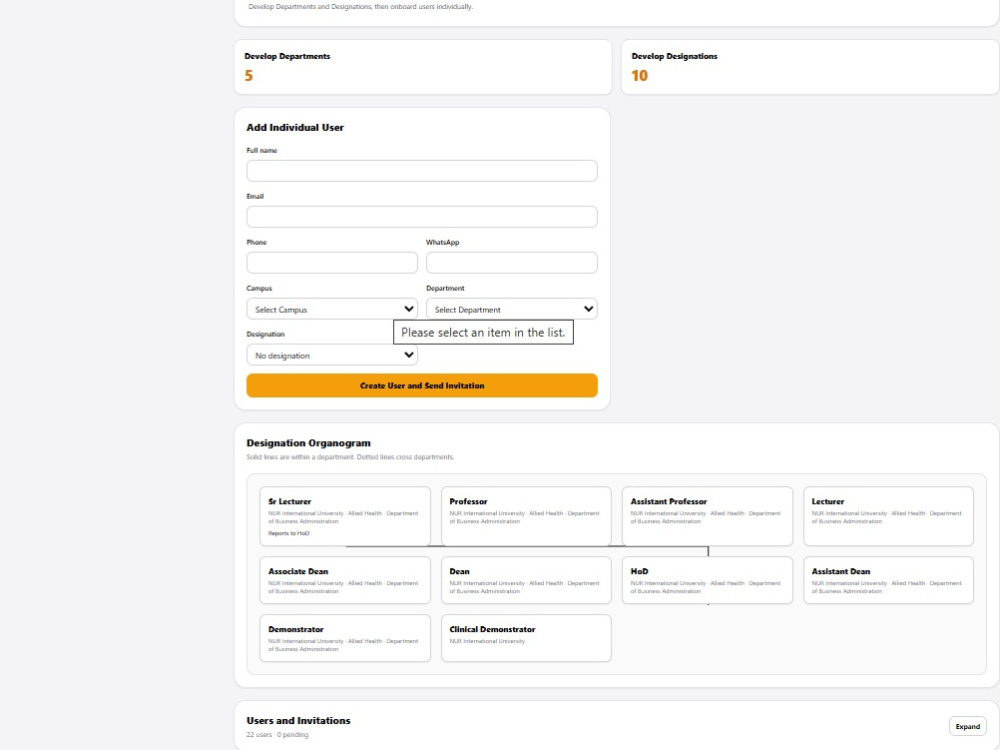Click the 'Reports to HoD' text
This screenshot has height=750, width=1000.
coord(288,533)
